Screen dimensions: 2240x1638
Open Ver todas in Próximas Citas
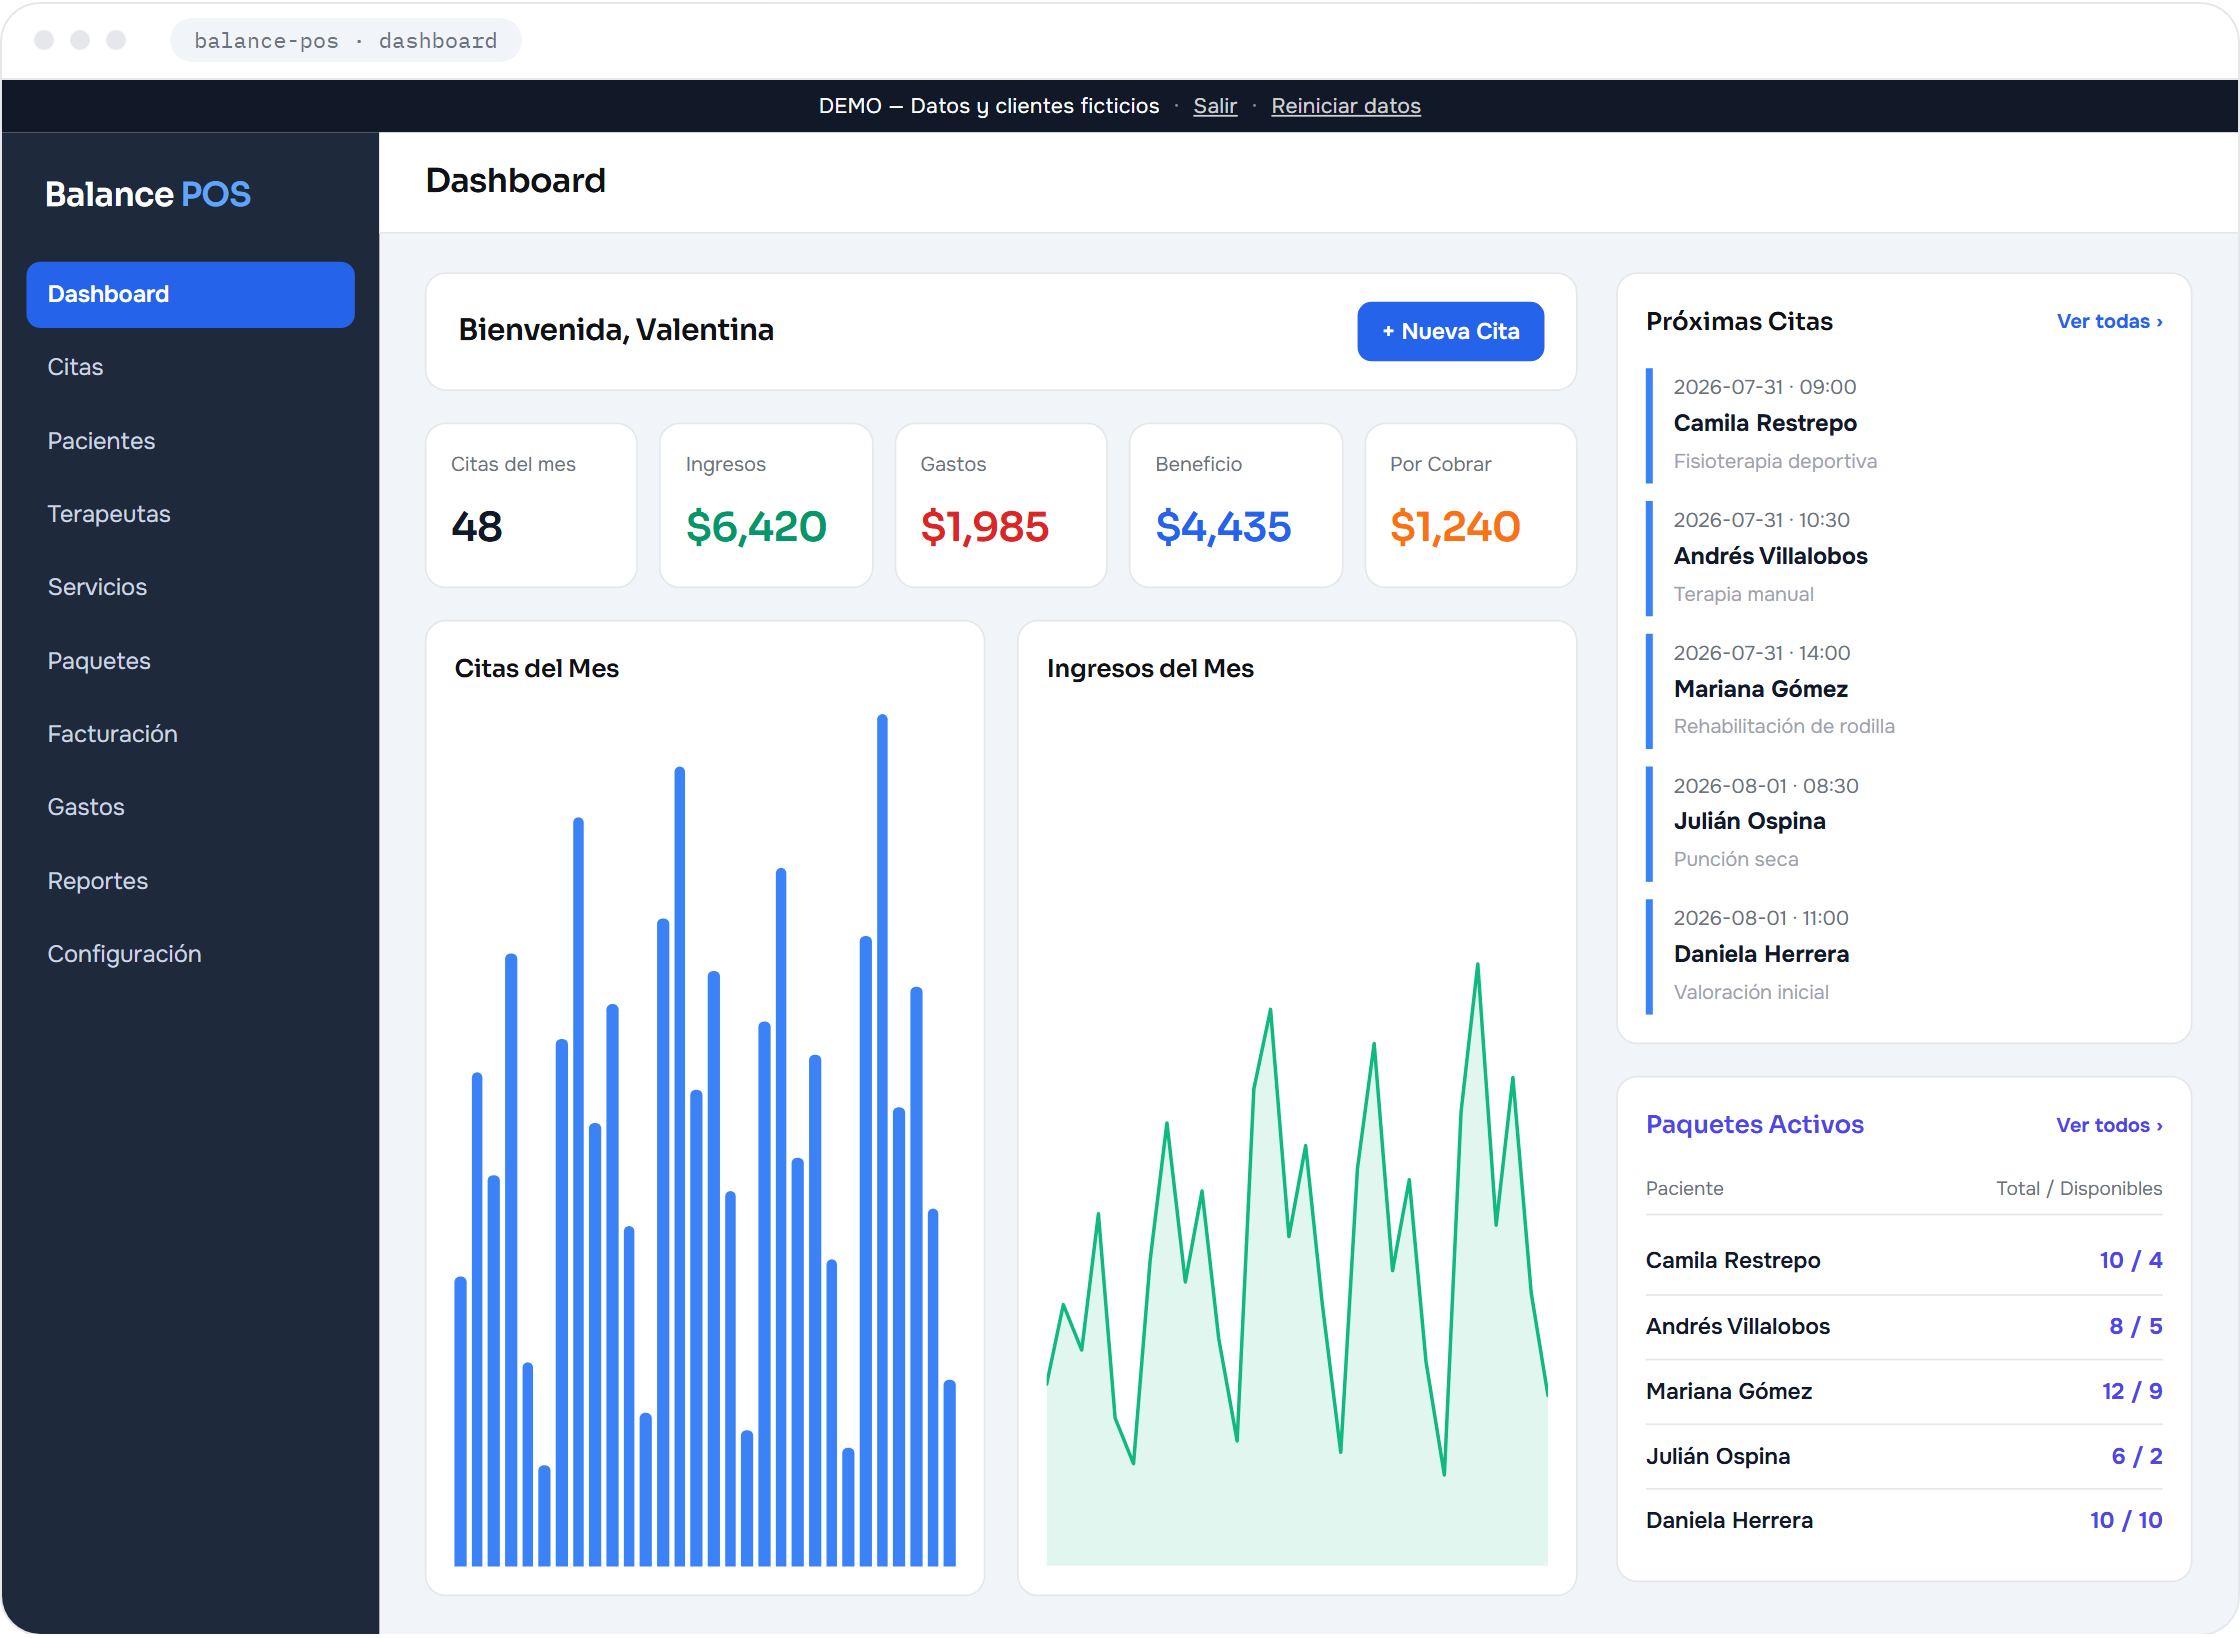[x=2109, y=321]
